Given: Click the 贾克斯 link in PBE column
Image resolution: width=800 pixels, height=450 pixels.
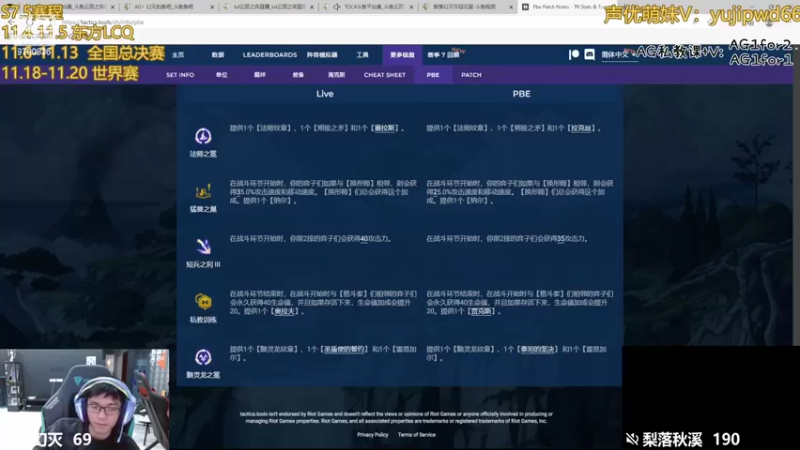Looking at the screenshot, I should (481, 311).
